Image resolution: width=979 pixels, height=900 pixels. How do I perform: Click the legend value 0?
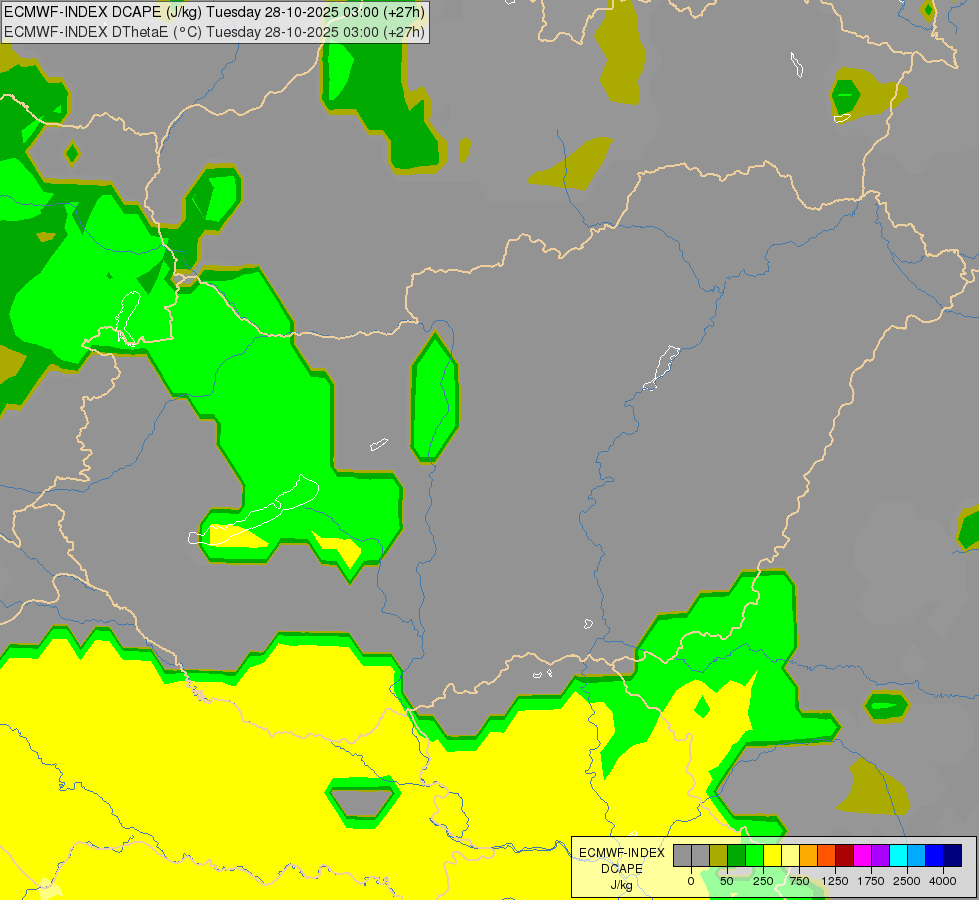click(x=691, y=881)
